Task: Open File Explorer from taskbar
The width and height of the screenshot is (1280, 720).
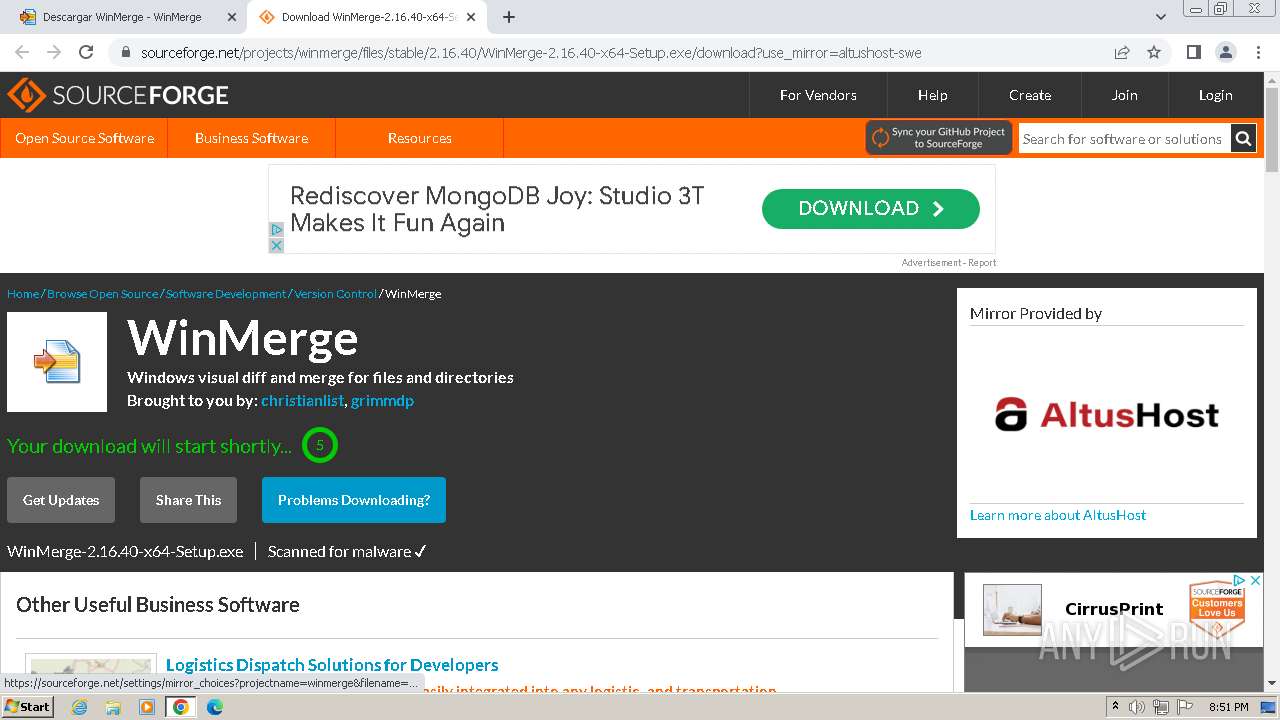Action: click(113, 707)
